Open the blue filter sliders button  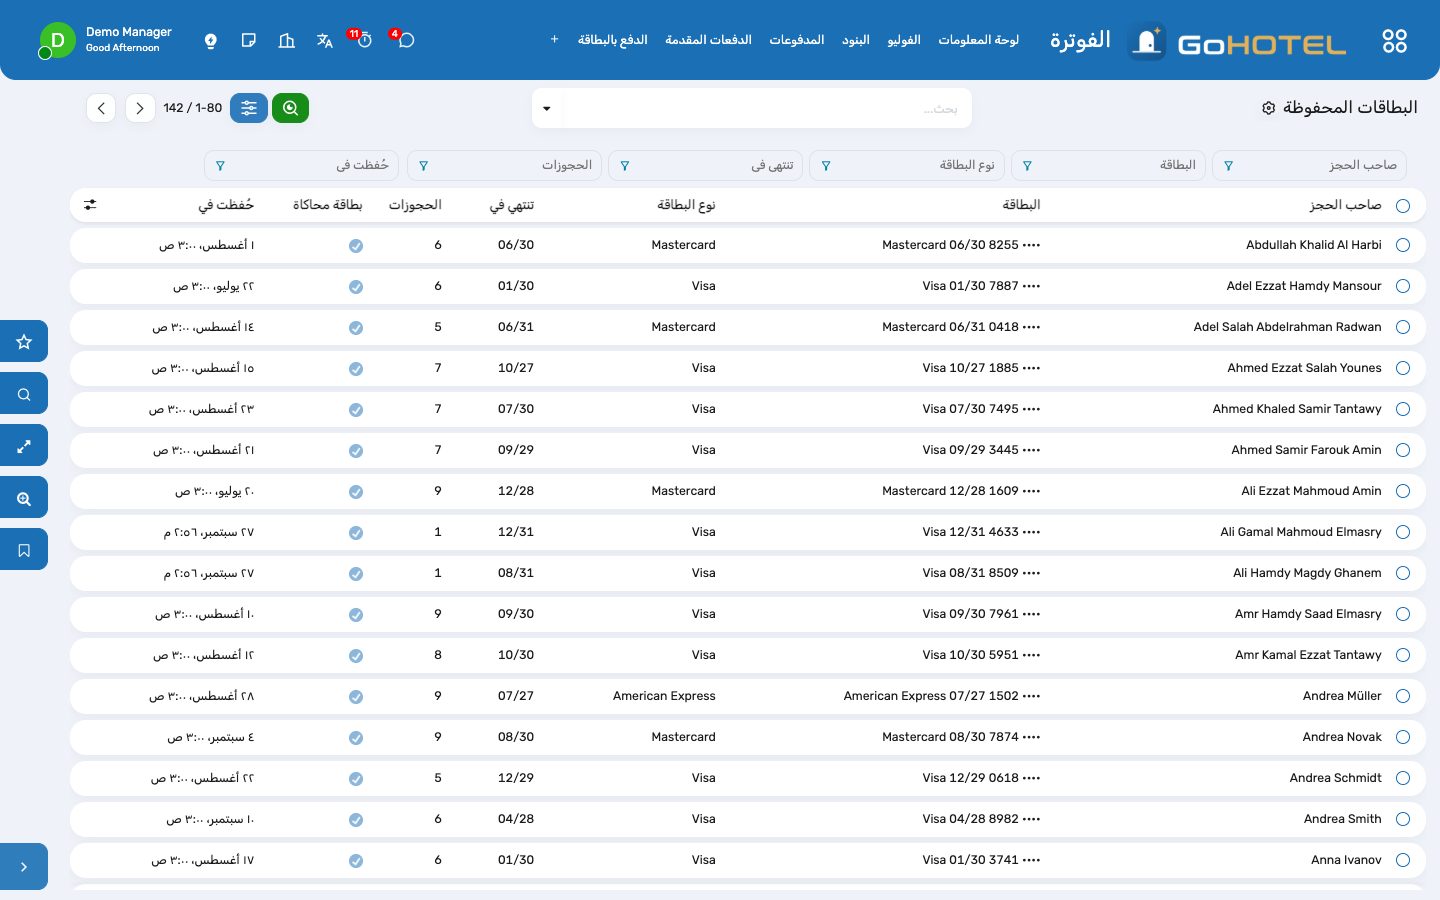249,108
